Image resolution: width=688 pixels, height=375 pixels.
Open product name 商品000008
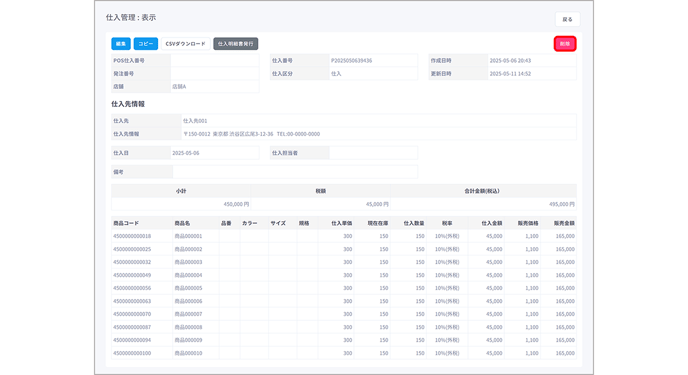pos(188,327)
